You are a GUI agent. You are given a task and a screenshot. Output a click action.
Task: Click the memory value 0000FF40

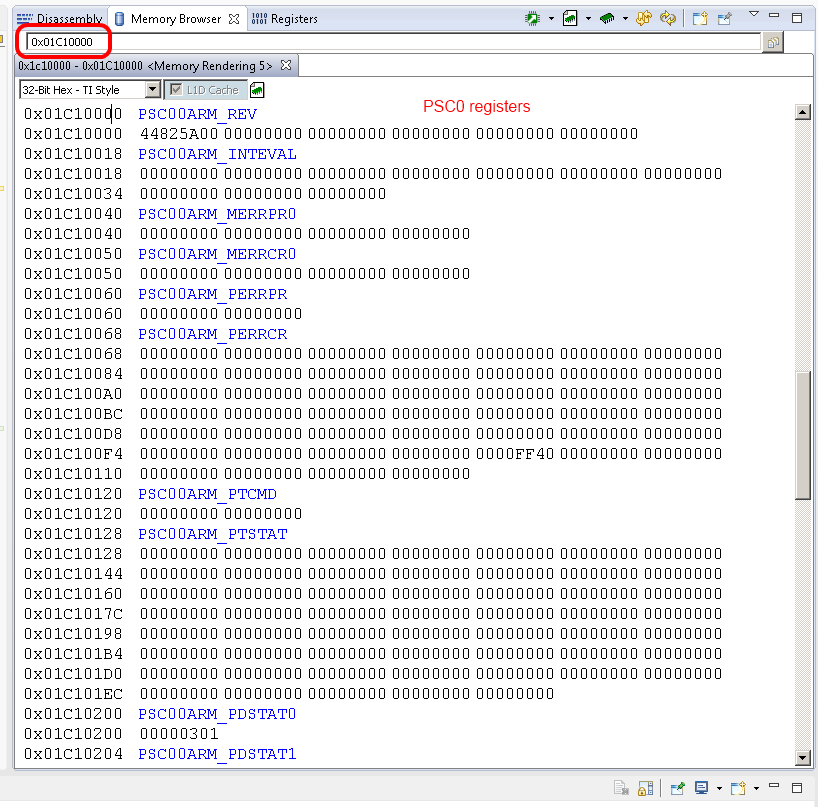(x=515, y=454)
